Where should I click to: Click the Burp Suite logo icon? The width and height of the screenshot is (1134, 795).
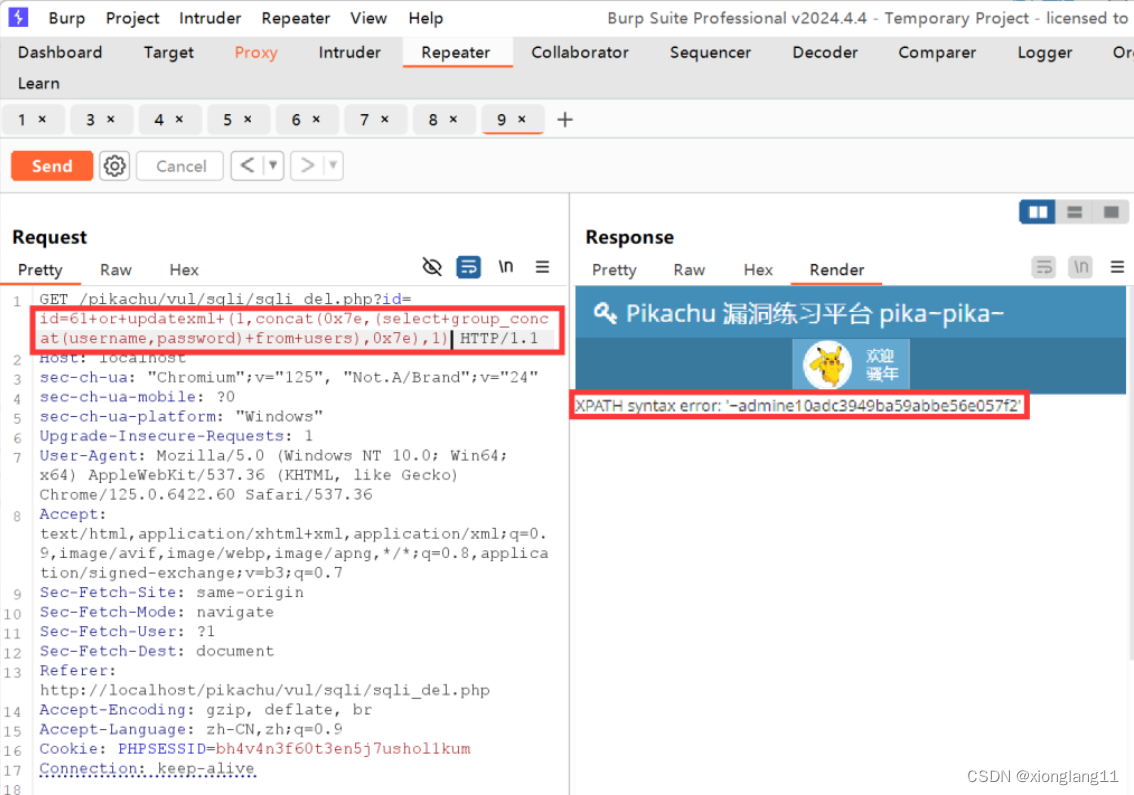[18, 17]
